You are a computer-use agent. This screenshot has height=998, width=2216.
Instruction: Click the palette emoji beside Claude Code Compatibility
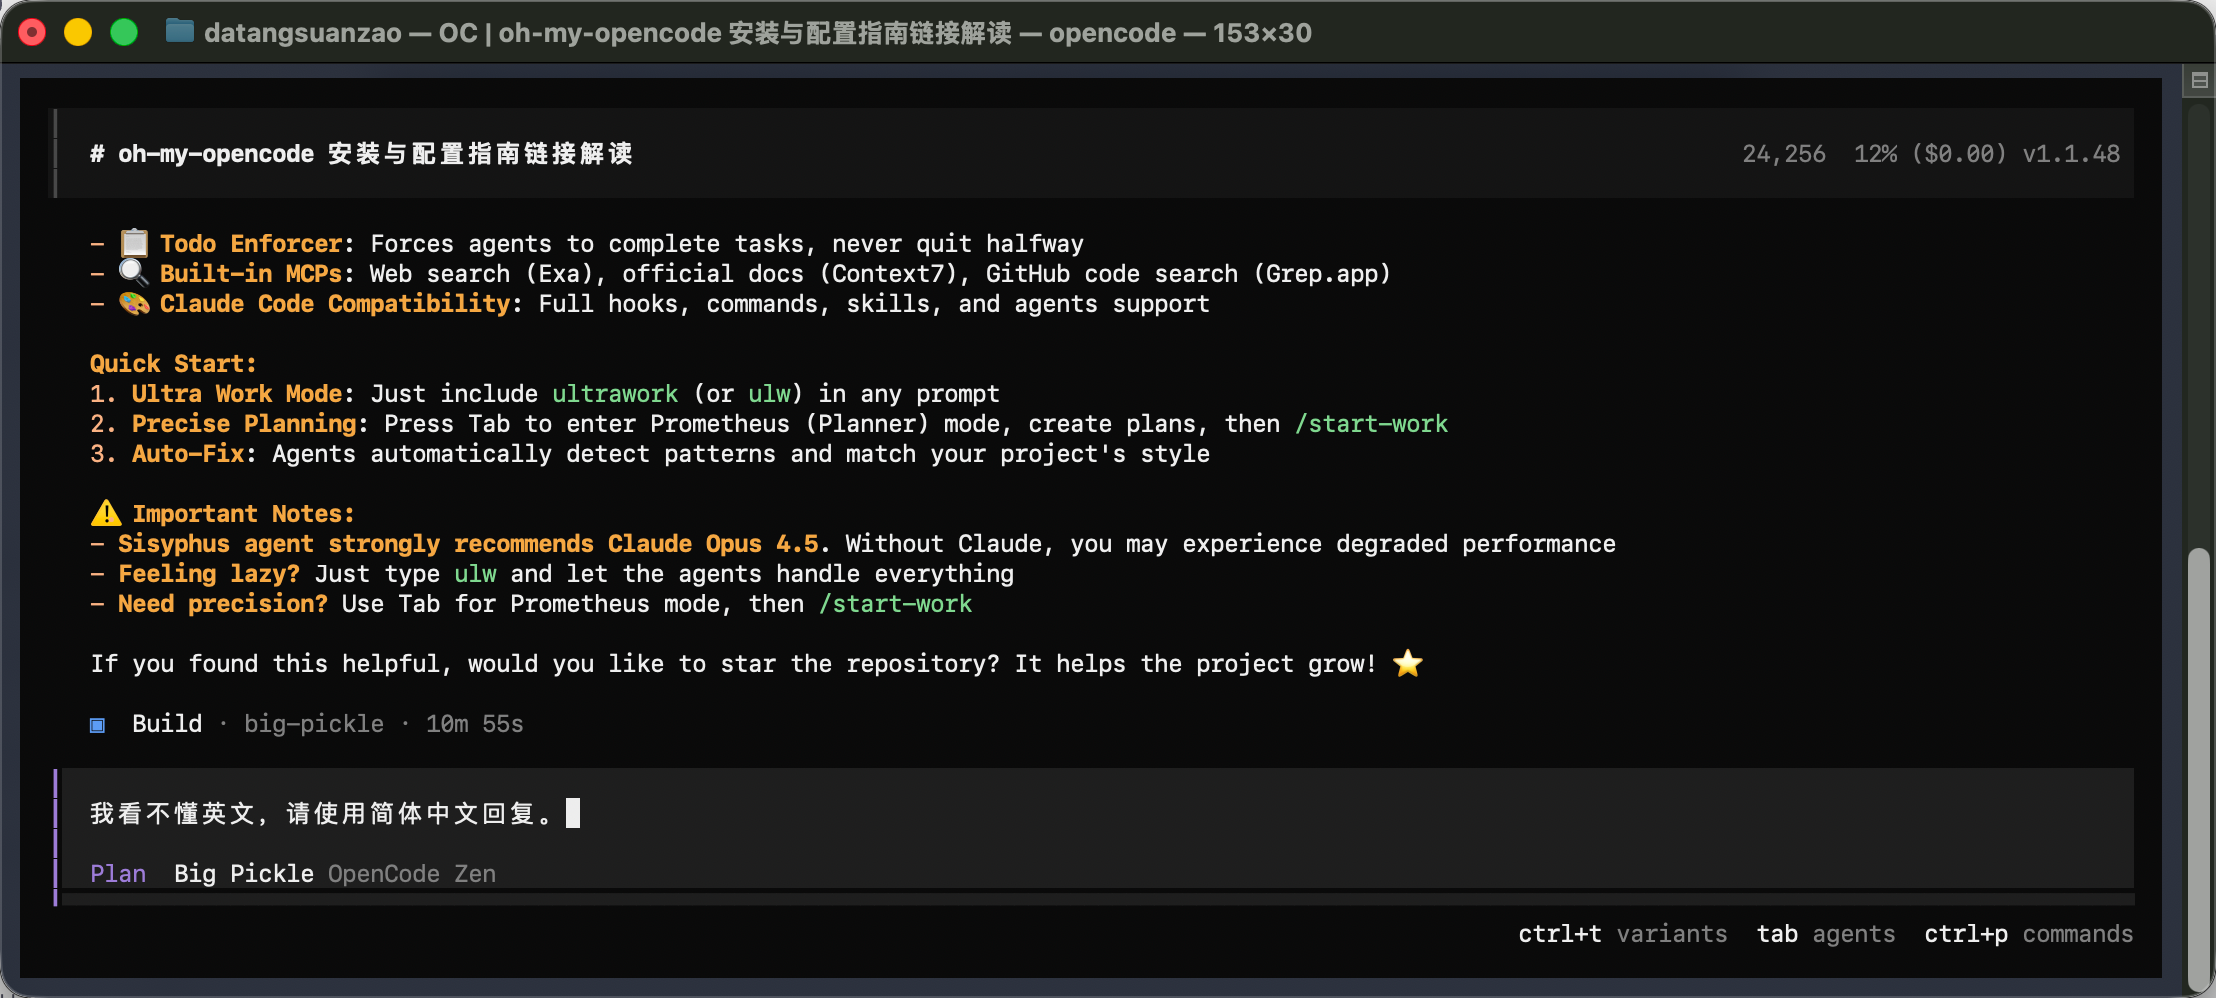click(x=134, y=303)
